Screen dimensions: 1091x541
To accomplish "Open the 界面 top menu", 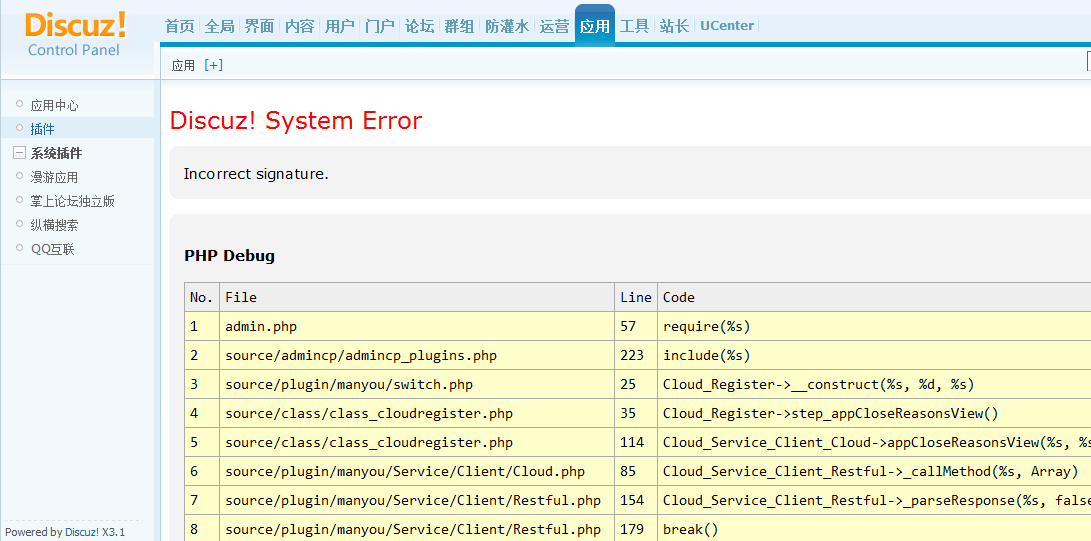I will click(x=260, y=26).
